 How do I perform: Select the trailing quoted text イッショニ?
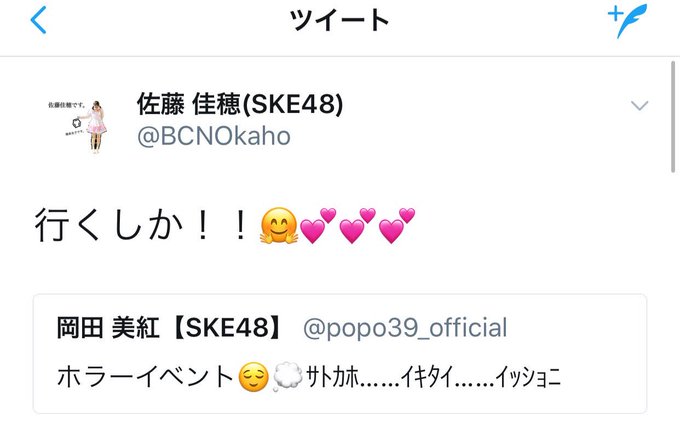click(x=528, y=377)
